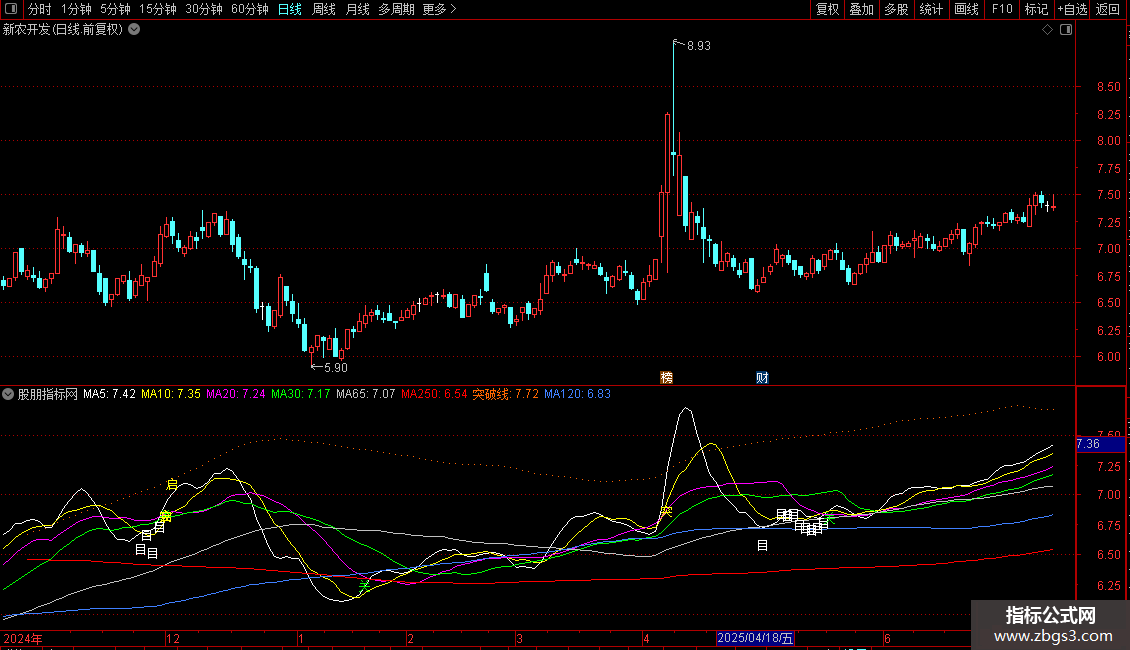The image size is (1130, 650).
Task: Click the 启 signal marker in indicator panel
Action: pos(172,484)
